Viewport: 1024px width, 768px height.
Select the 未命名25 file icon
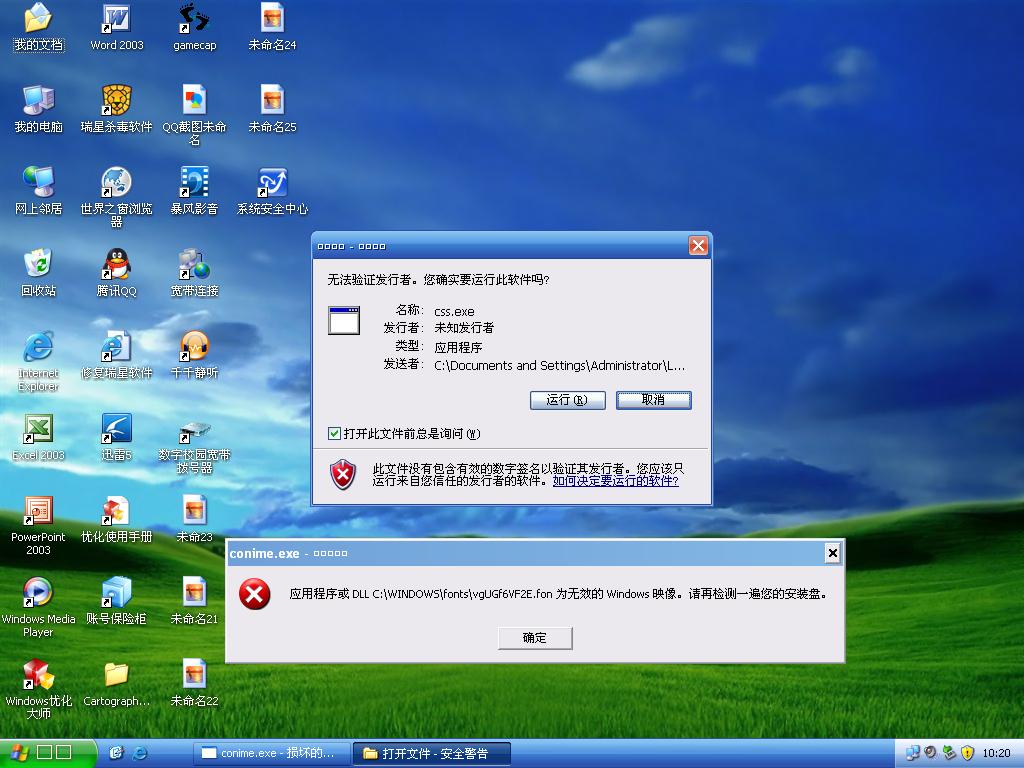coord(272,109)
